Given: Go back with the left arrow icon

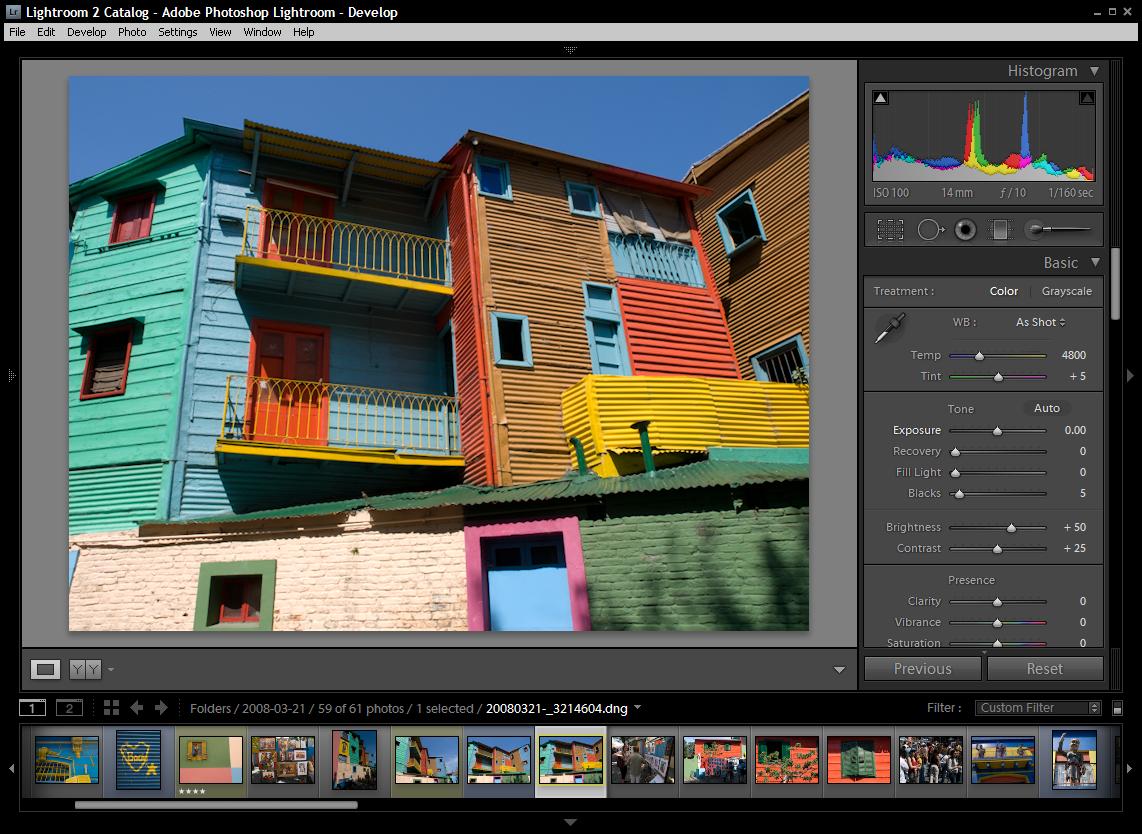Looking at the screenshot, I should (137, 708).
